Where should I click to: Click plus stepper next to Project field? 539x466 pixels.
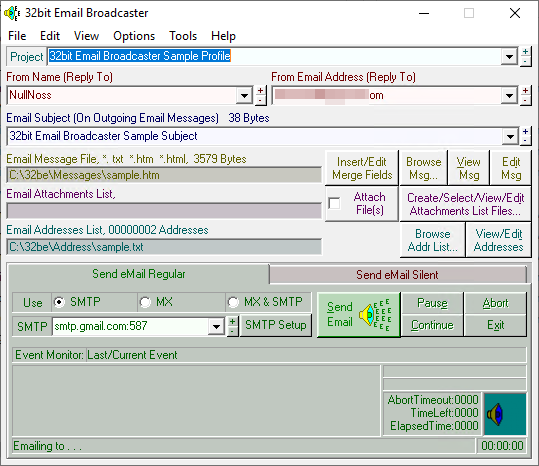pos(525,52)
